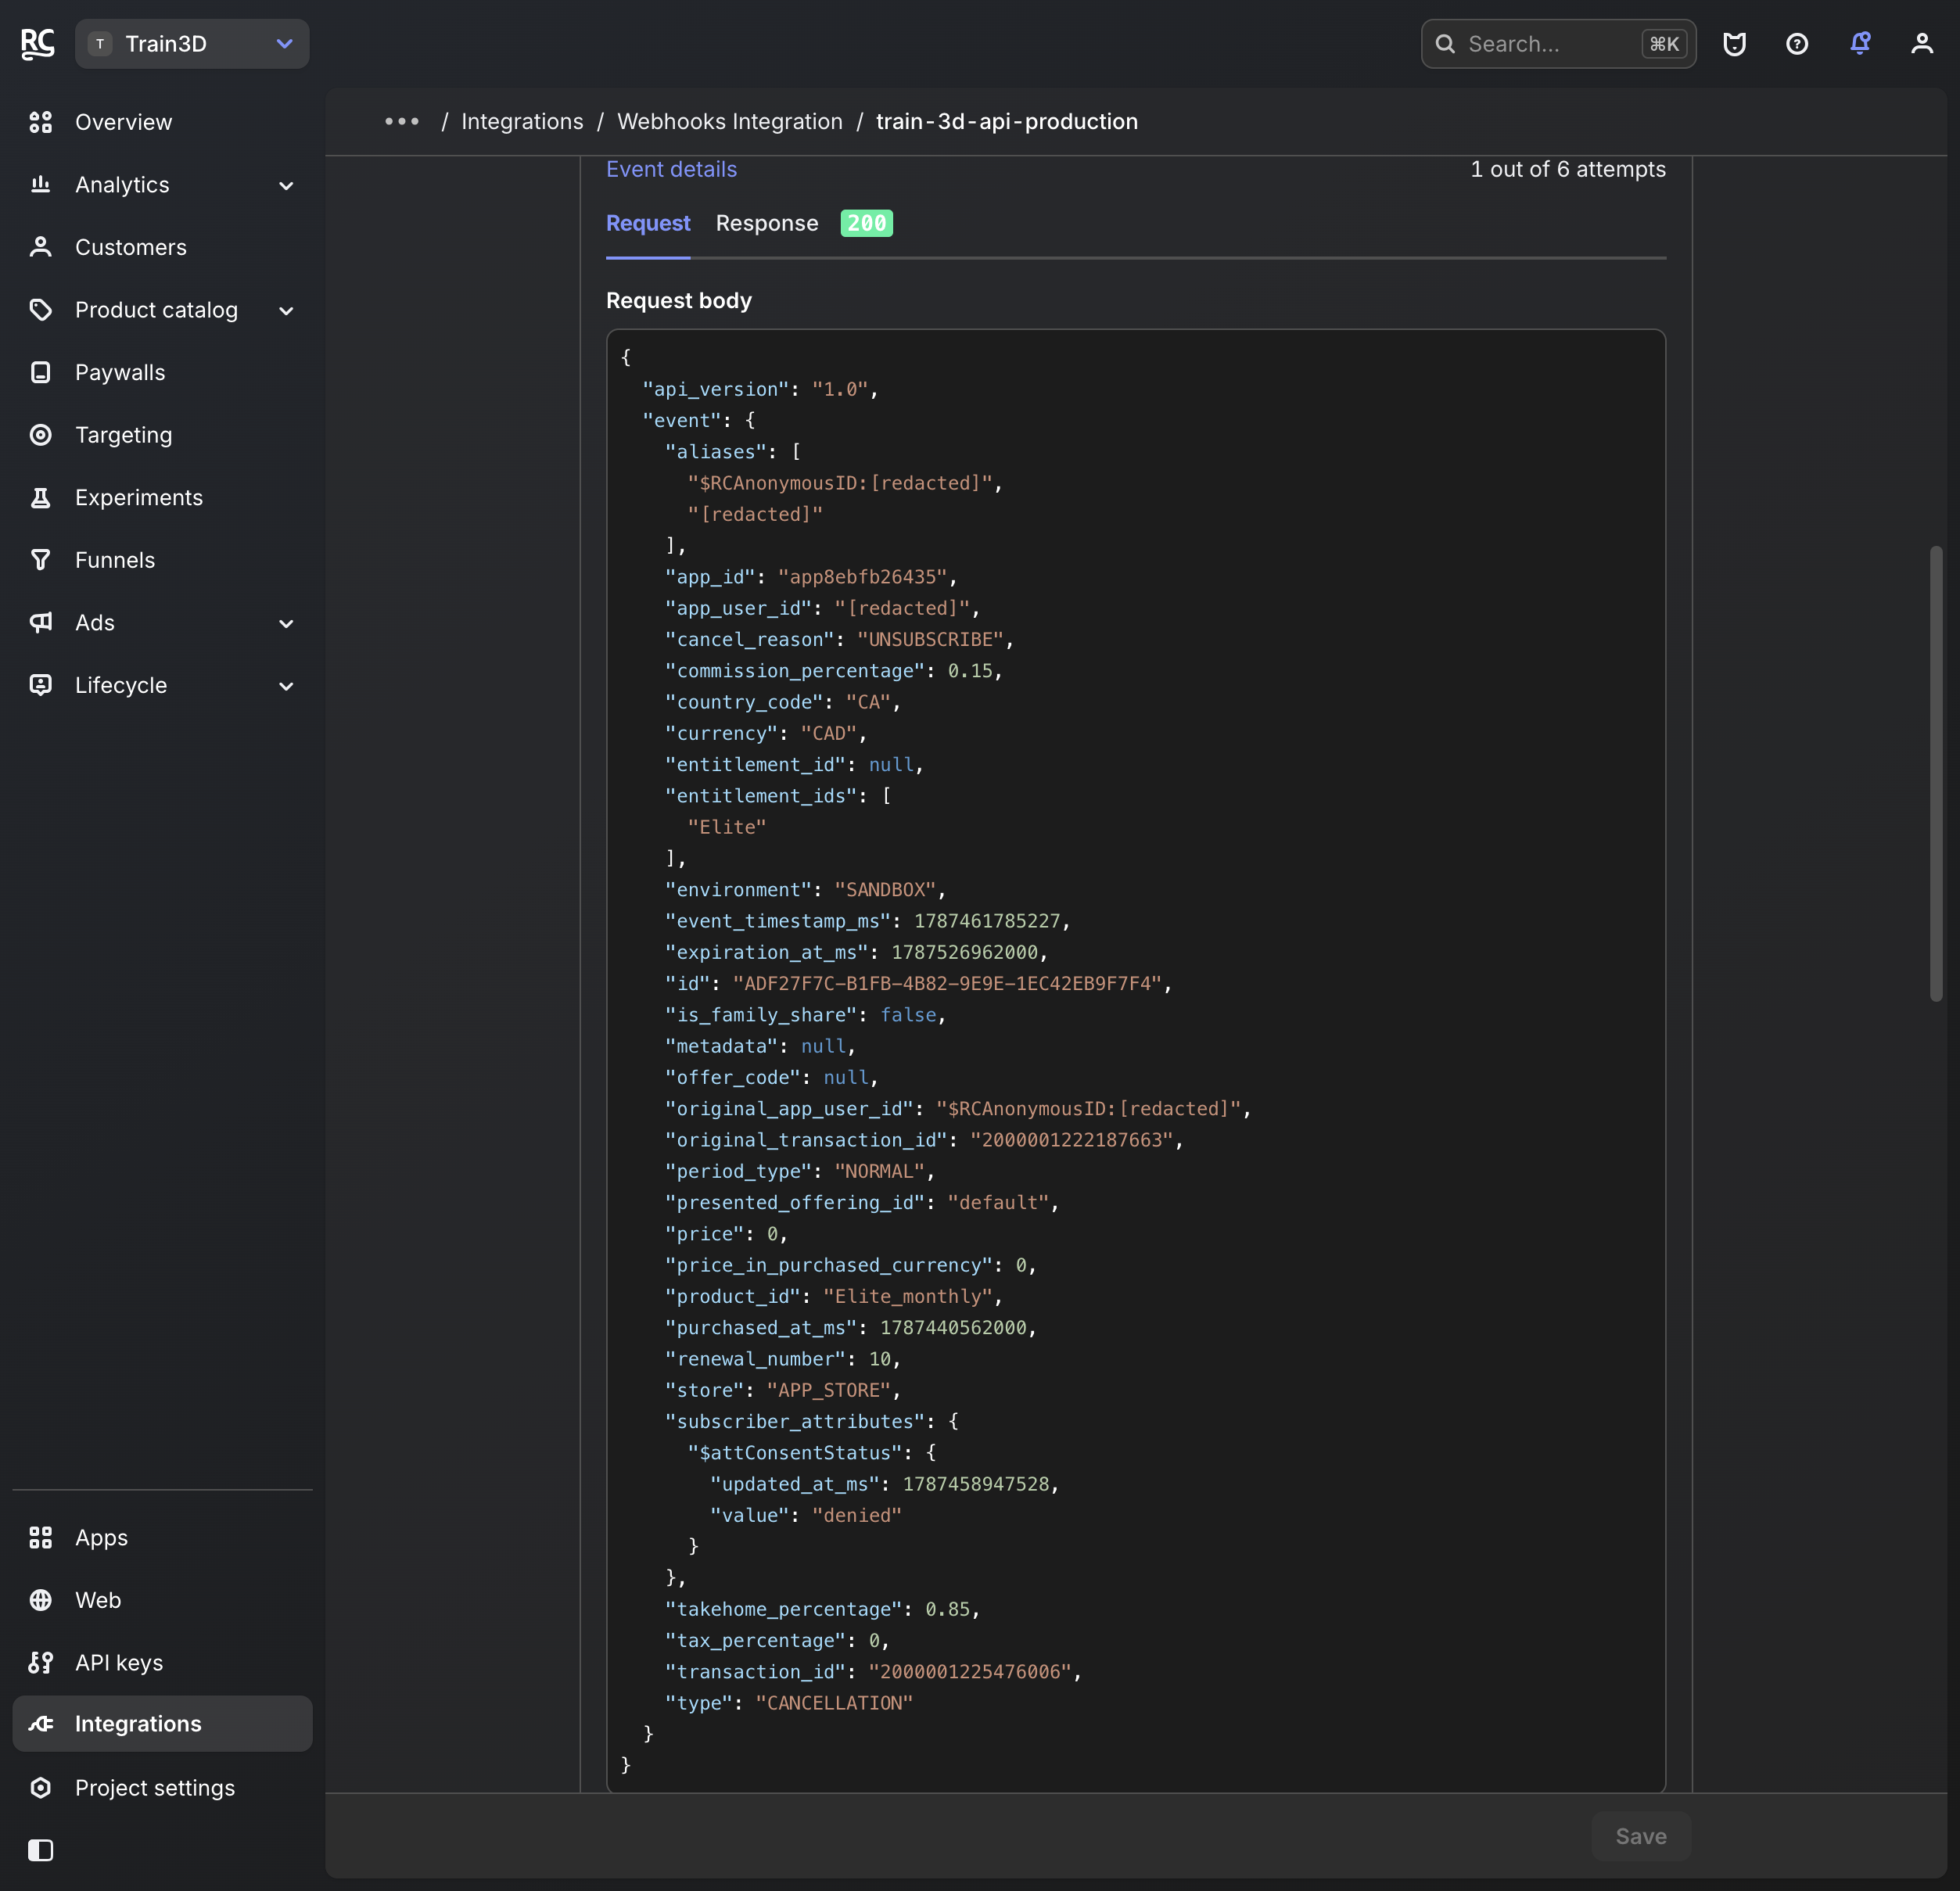Screen dimensions: 1960x1891
Task: Click the Web globe icon
Action: [41, 1599]
